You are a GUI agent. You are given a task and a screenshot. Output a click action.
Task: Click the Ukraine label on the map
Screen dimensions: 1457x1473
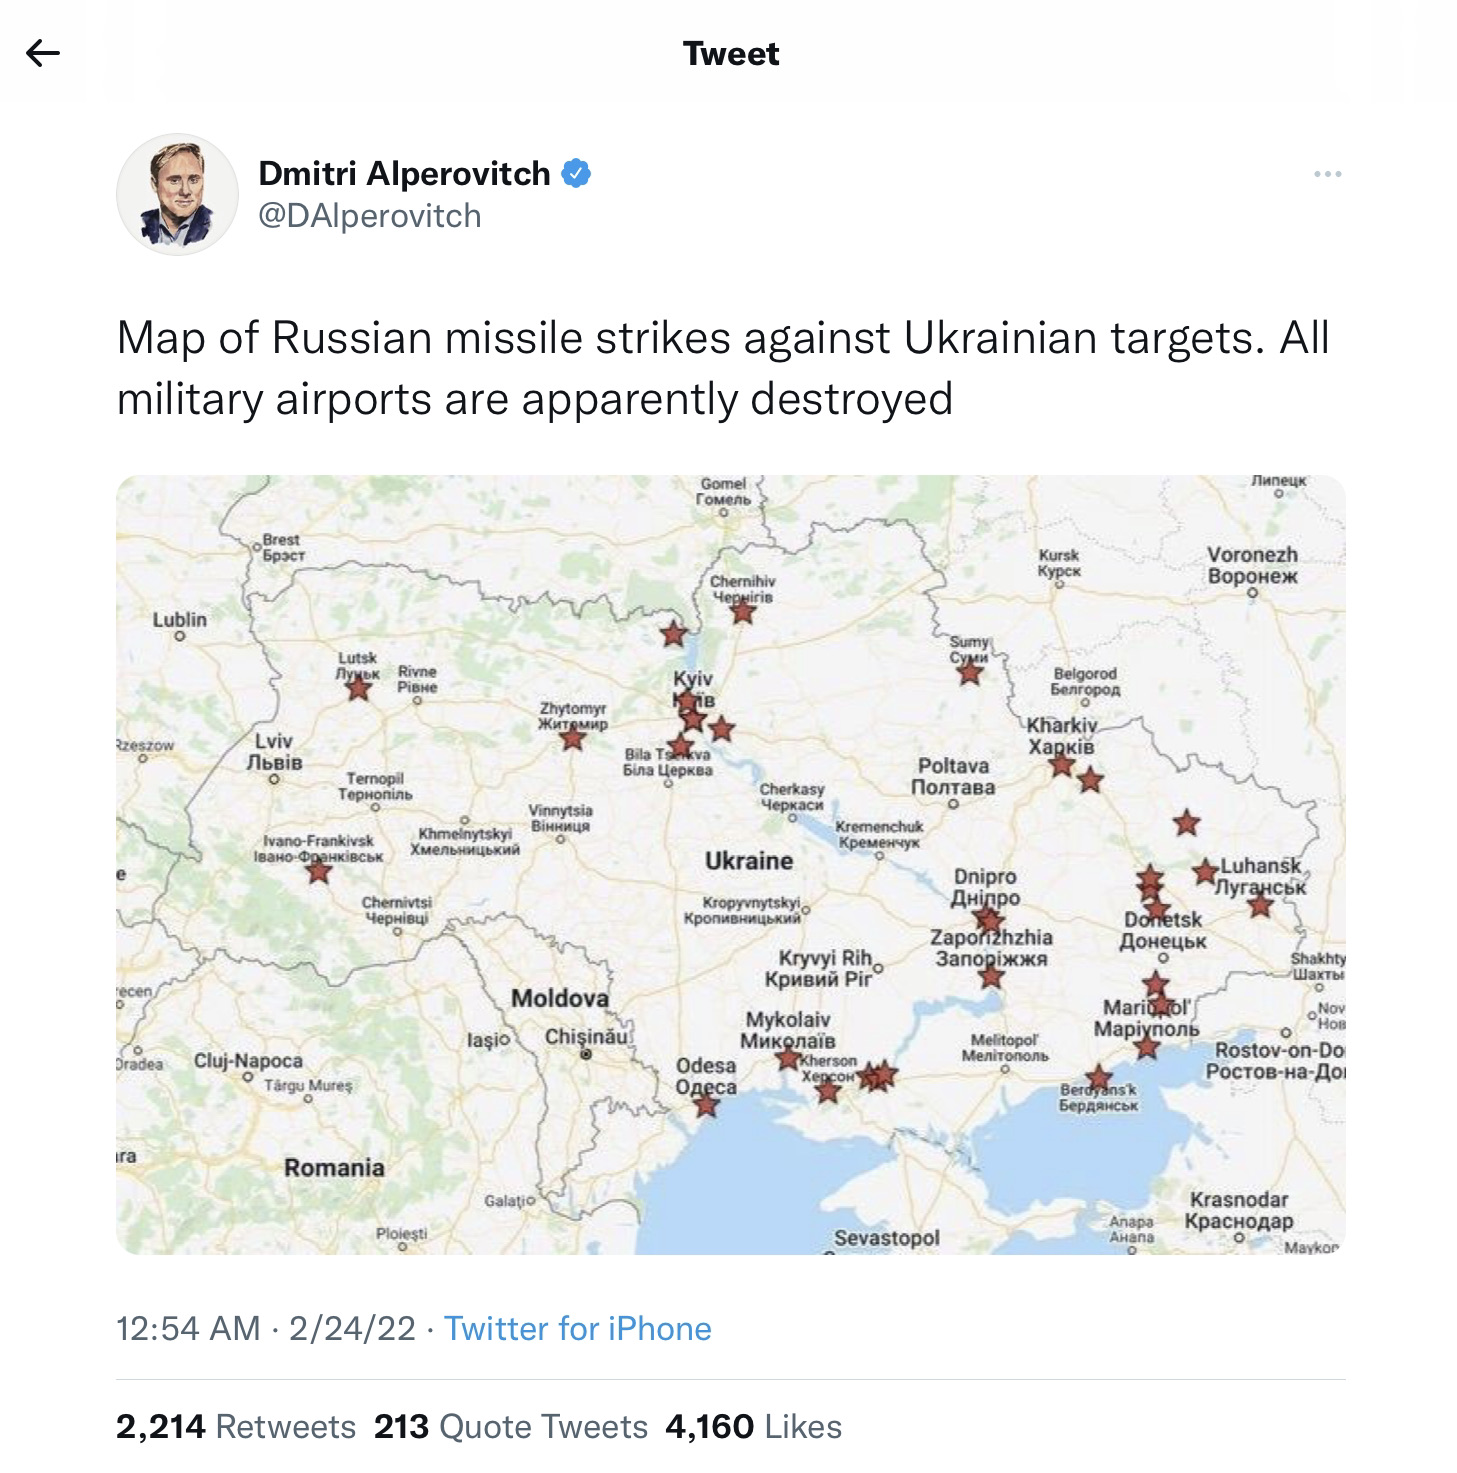[x=748, y=861]
